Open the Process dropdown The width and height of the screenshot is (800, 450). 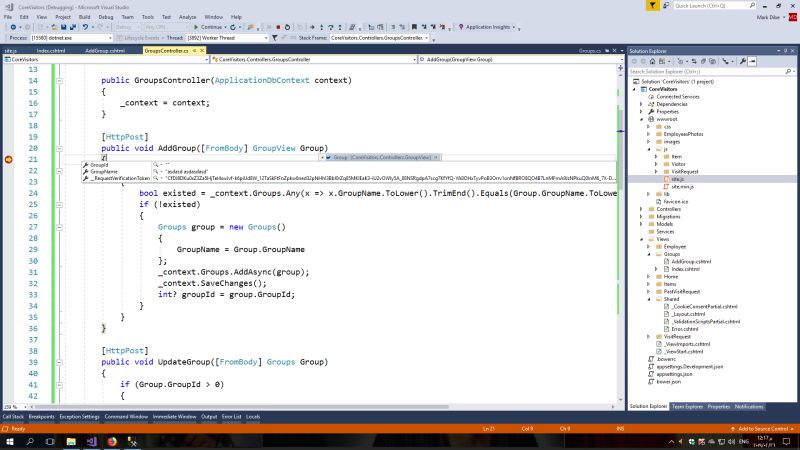point(110,38)
